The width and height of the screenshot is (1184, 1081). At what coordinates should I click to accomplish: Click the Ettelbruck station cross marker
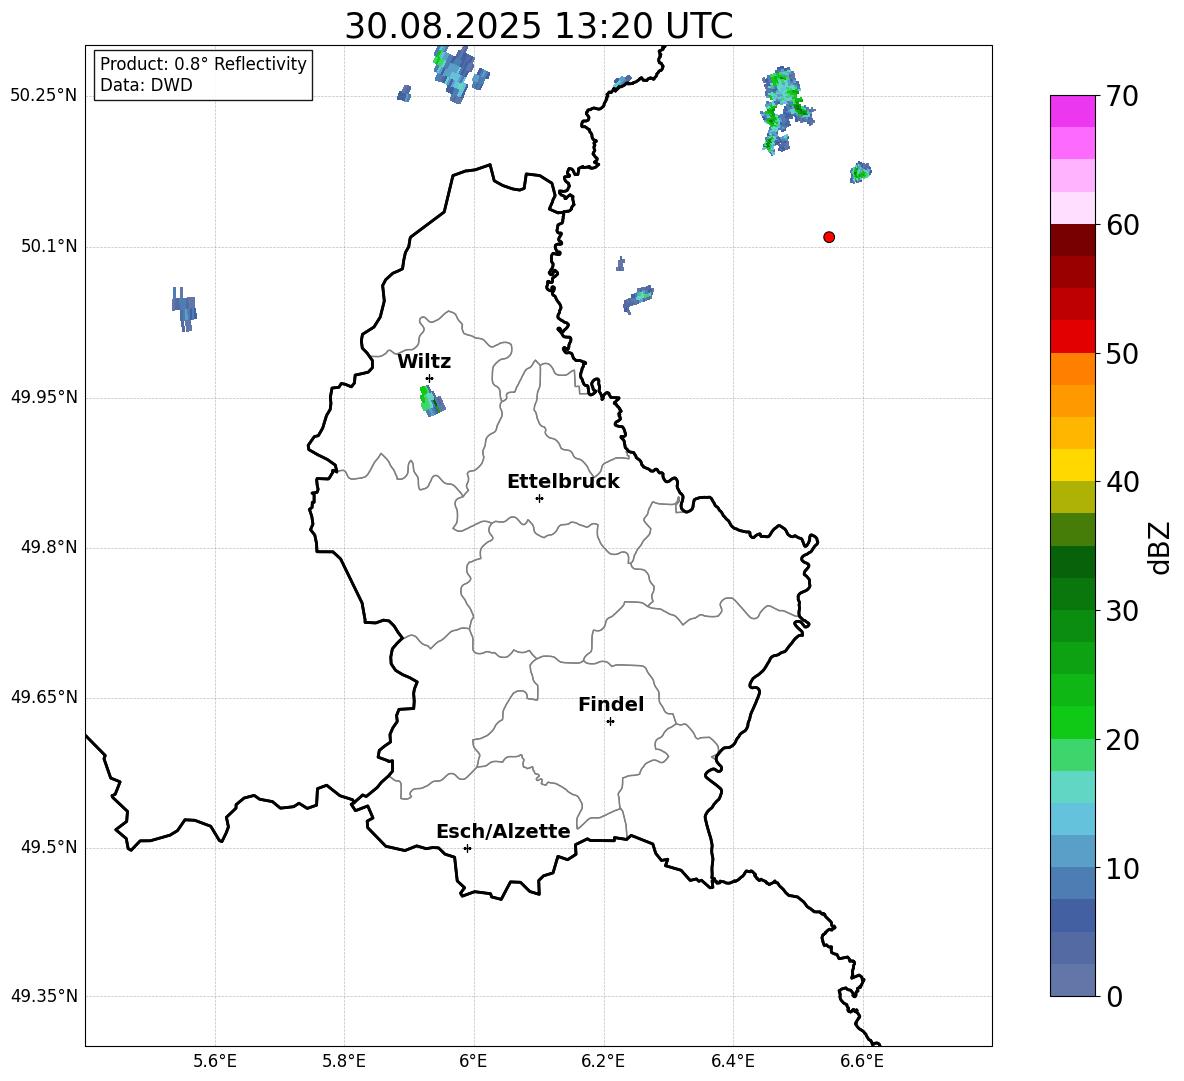pos(539,498)
